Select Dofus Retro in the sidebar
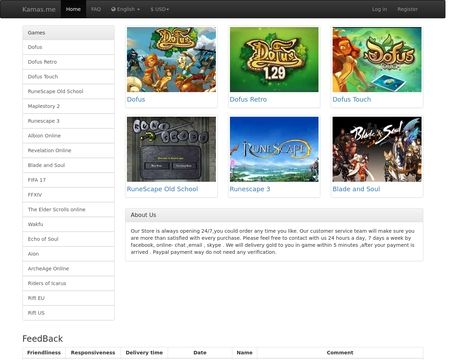The width and height of the screenshot is (450, 360). [x=68, y=62]
